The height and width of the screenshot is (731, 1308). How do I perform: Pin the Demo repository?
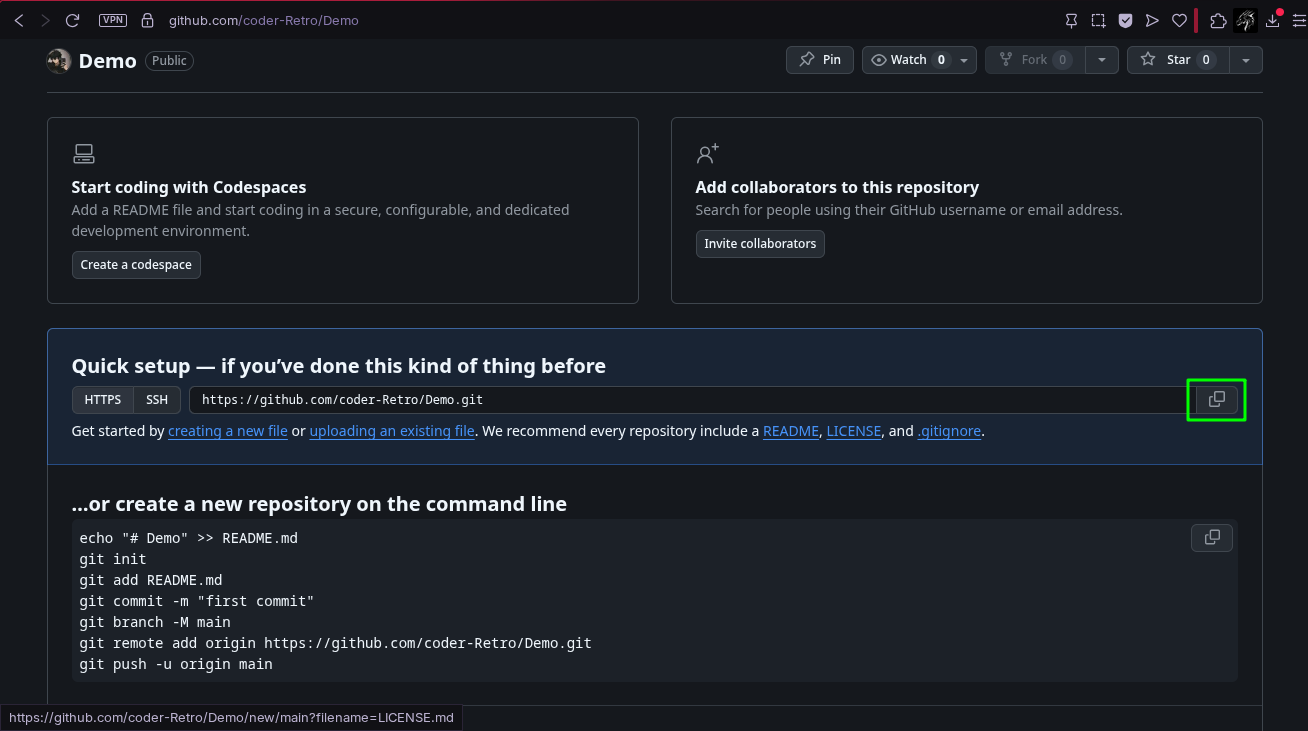(x=819, y=60)
